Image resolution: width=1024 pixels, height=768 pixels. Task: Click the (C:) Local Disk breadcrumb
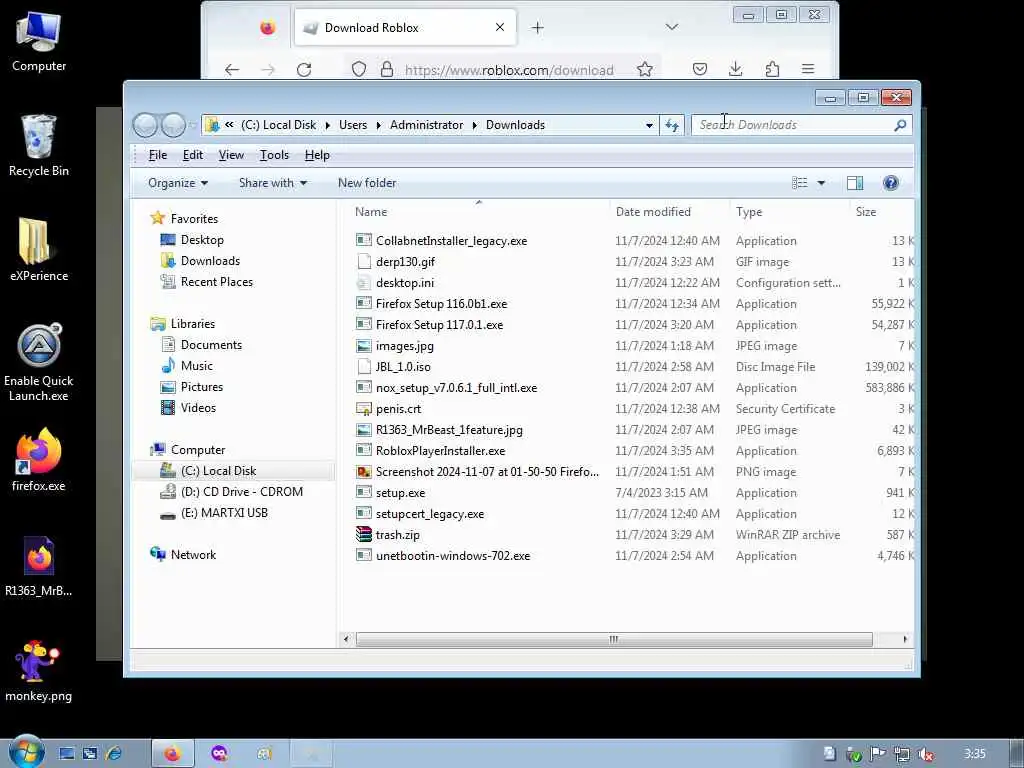279,125
